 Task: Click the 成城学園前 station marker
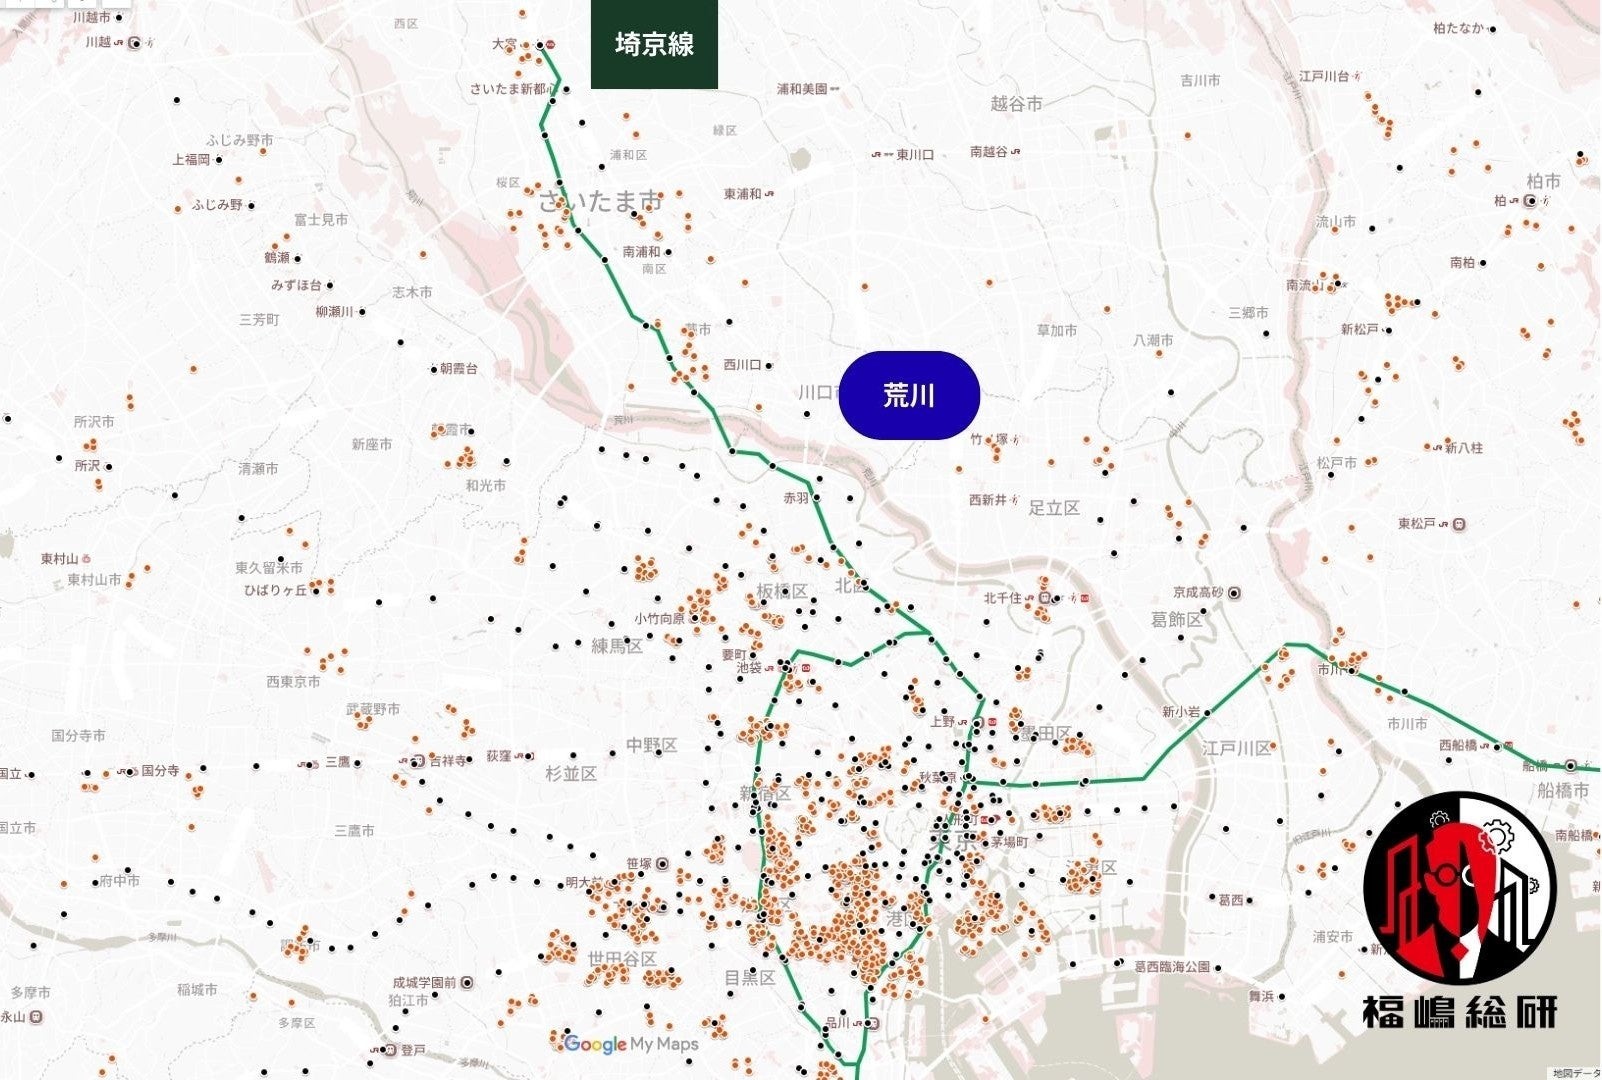click(467, 983)
